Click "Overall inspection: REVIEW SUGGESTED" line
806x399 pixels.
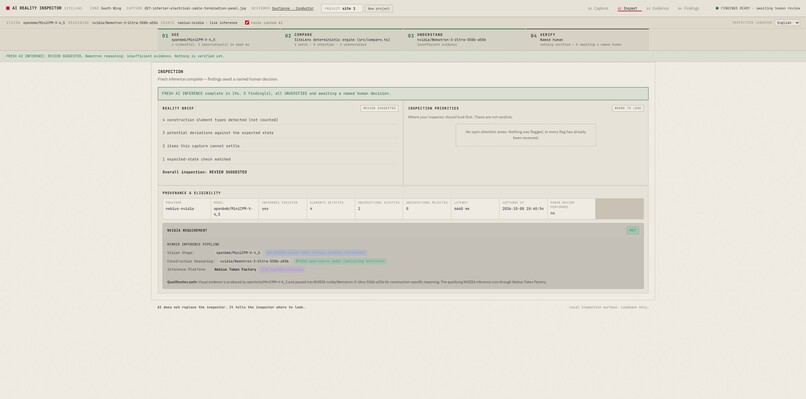(205, 172)
